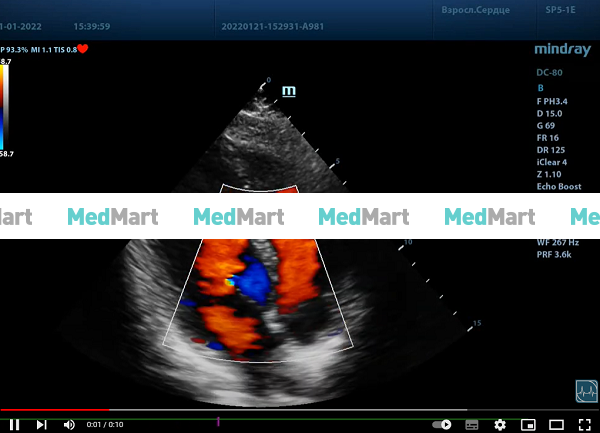Click the red video progress bar

pos(55,410)
